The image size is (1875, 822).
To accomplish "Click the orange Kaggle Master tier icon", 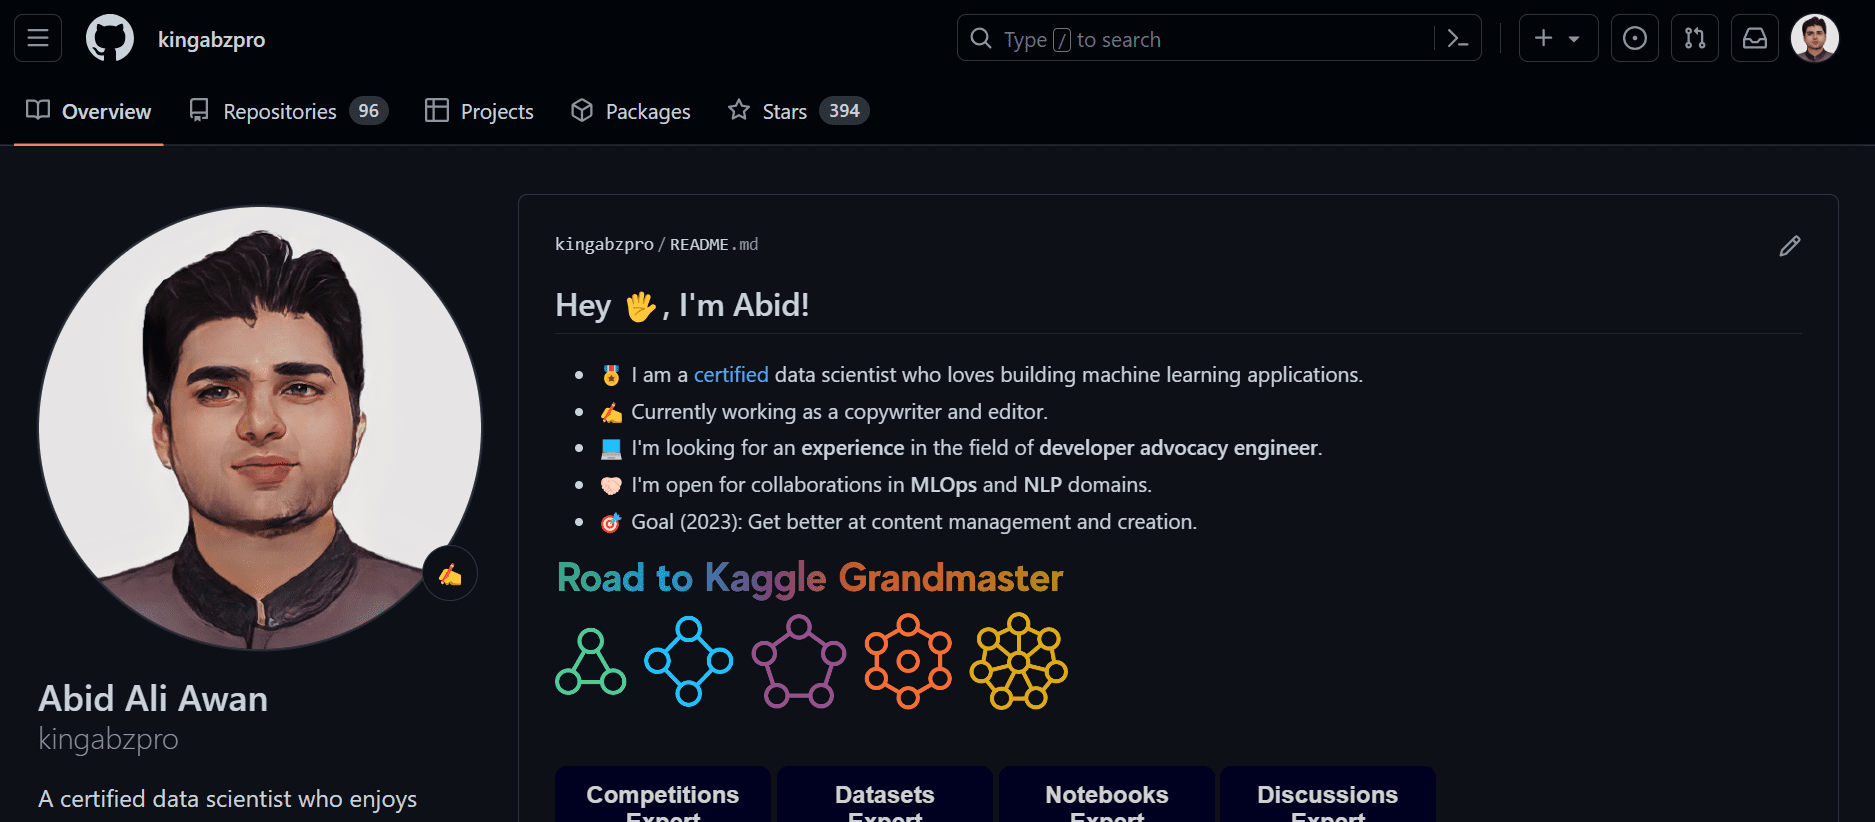I will pyautogui.click(x=908, y=661).
